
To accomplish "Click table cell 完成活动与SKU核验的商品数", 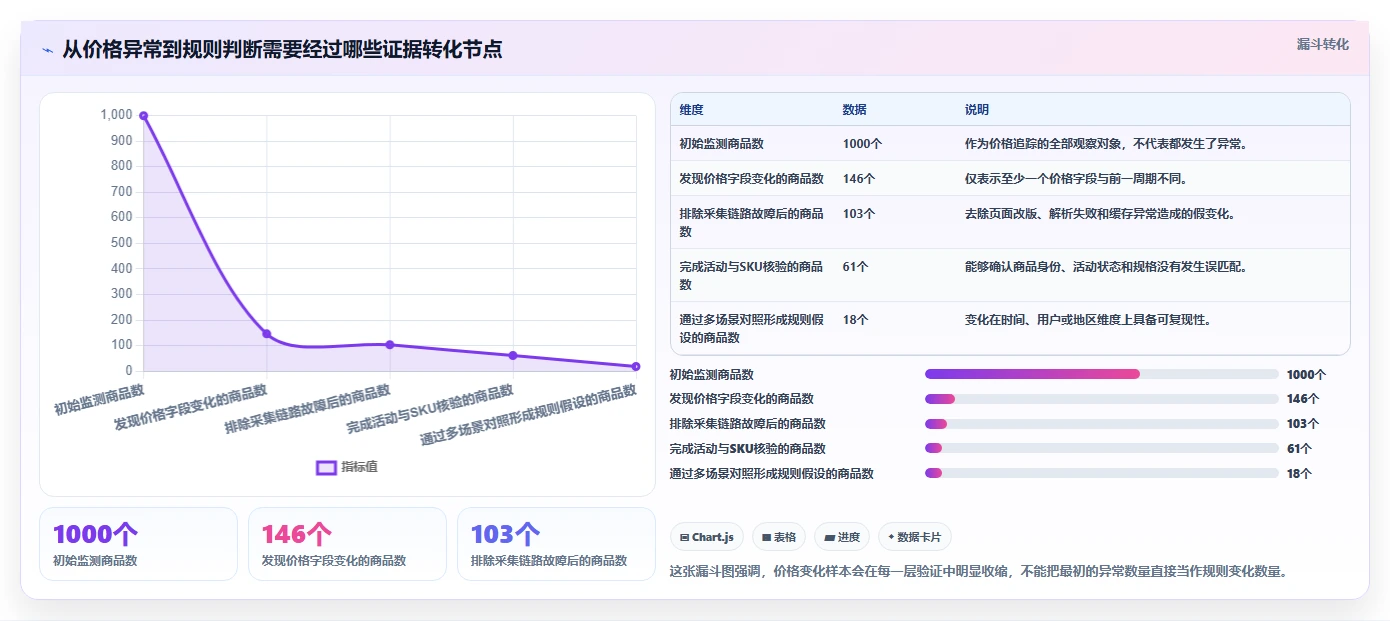I will [x=751, y=275].
